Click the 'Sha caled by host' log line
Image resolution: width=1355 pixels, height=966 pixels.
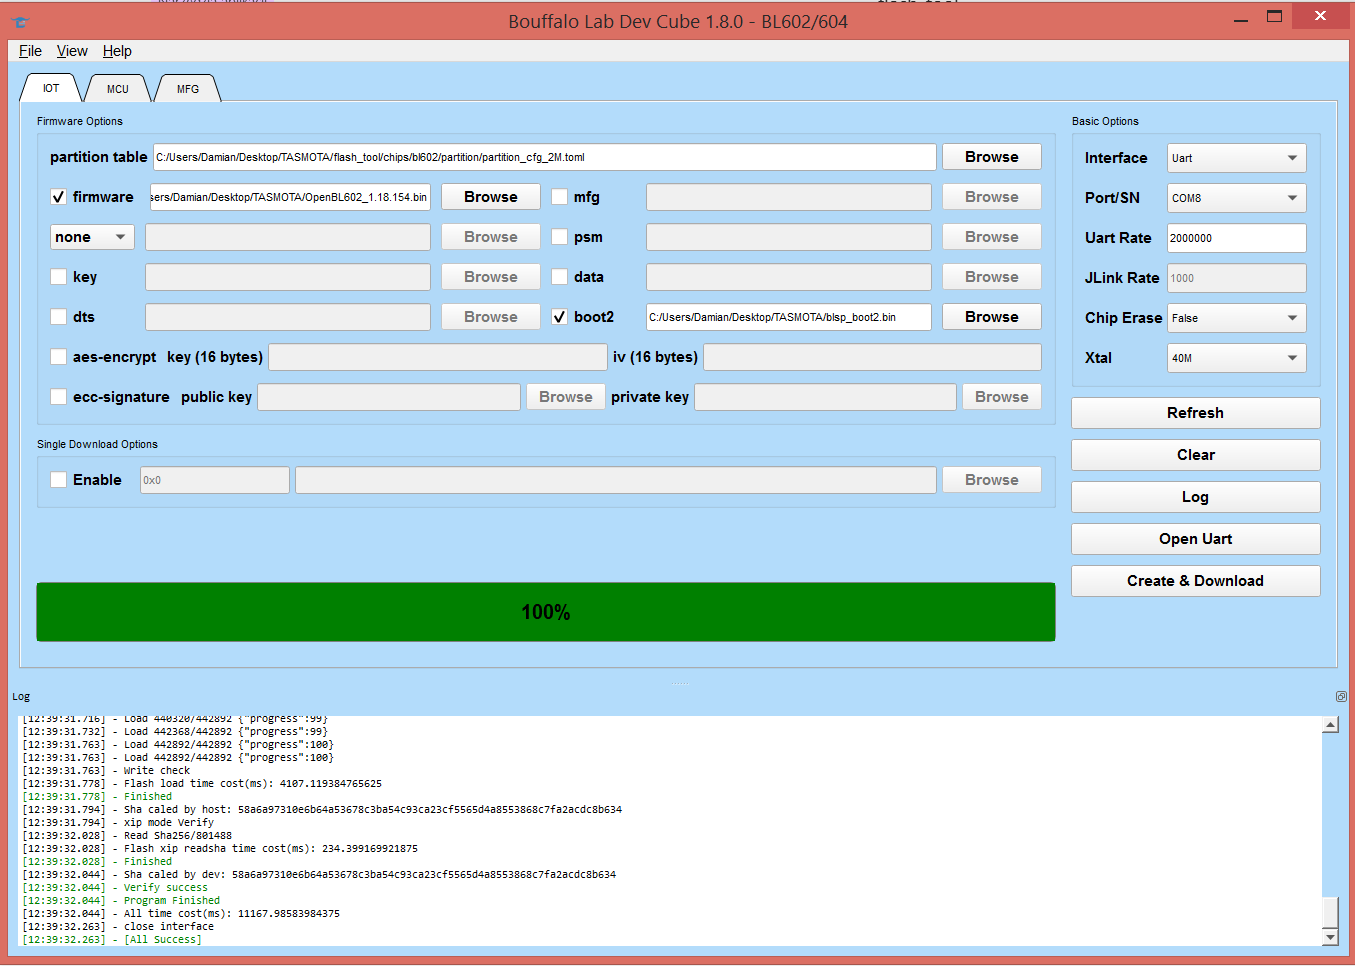coord(322,810)
